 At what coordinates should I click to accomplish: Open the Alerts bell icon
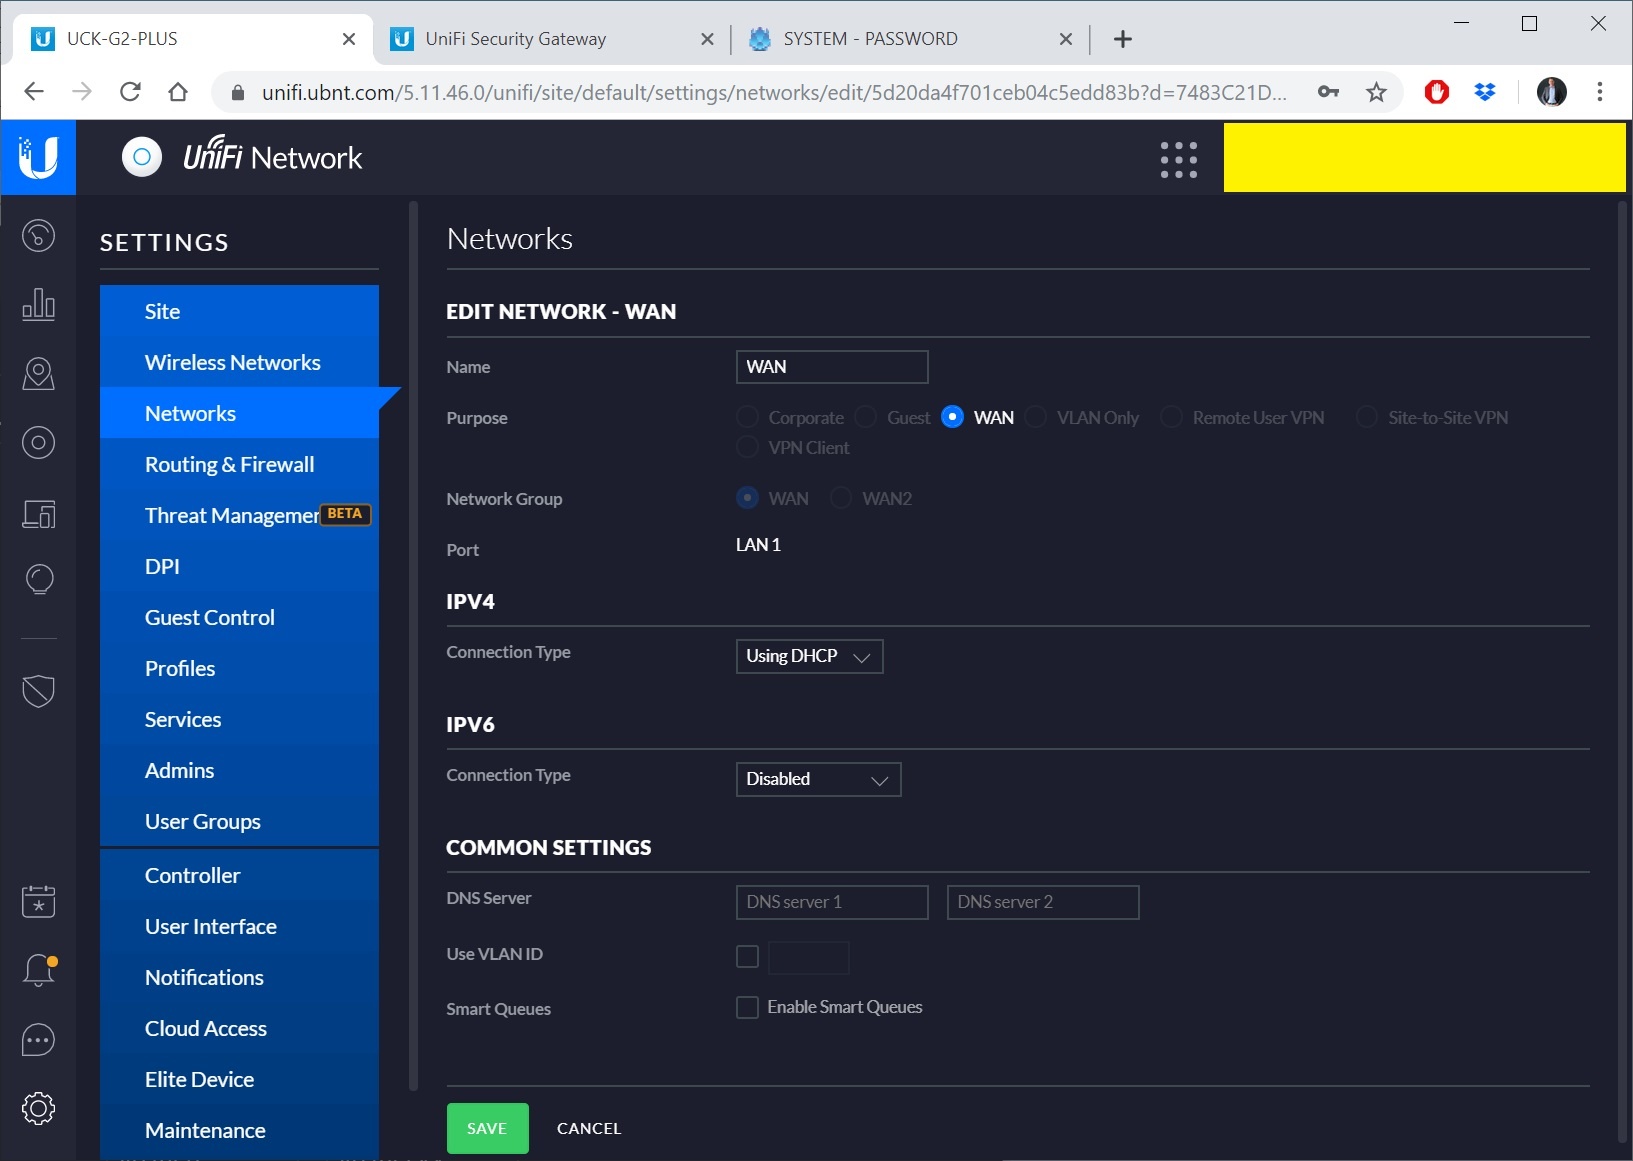pyautogui.click(x=38, y=970)
